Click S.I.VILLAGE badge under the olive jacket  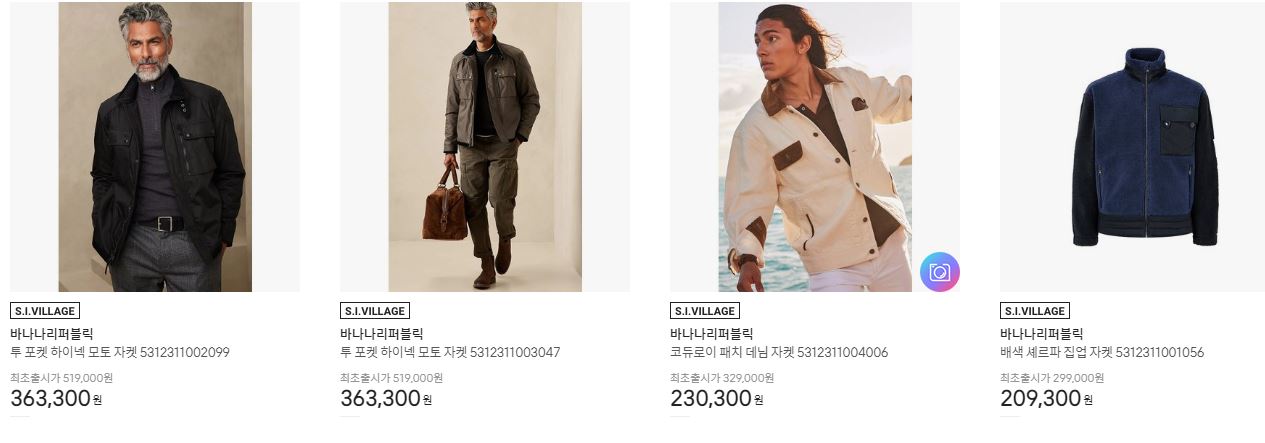375,311
